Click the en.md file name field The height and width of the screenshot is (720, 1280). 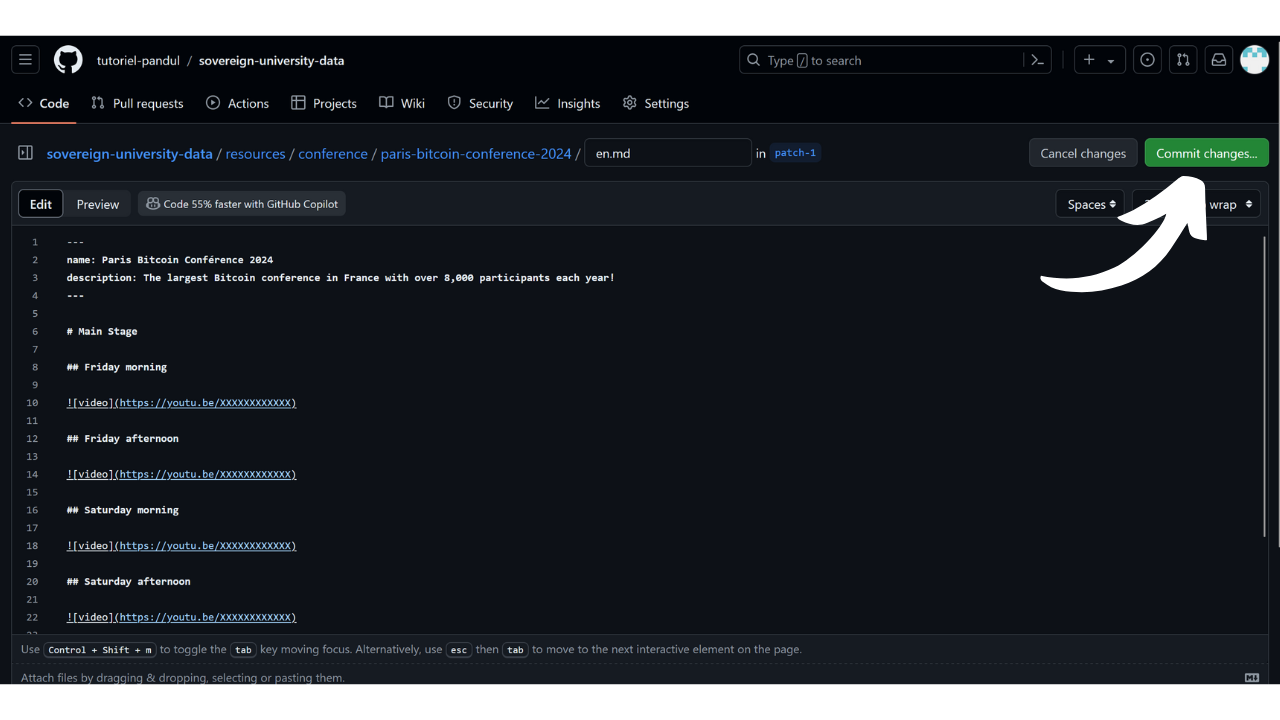[668, 153]
